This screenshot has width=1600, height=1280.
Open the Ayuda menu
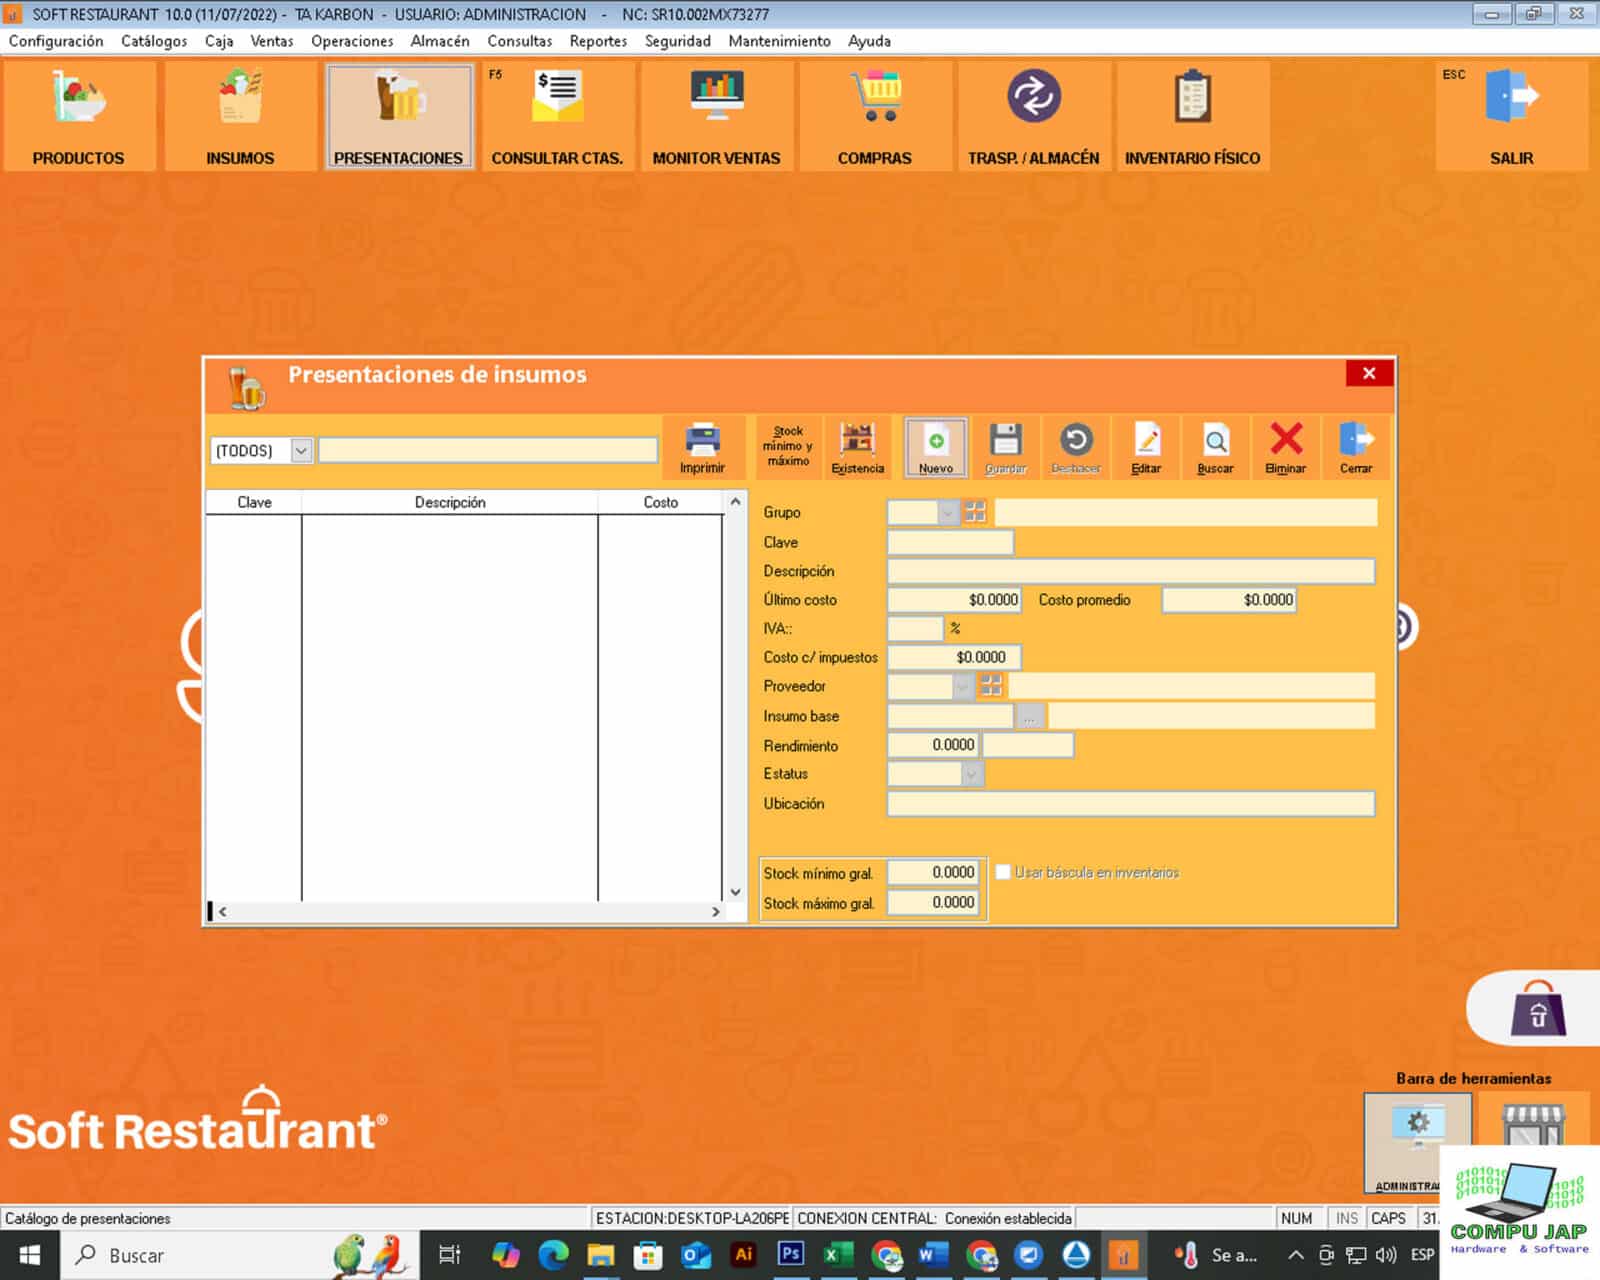coord(869,41)
